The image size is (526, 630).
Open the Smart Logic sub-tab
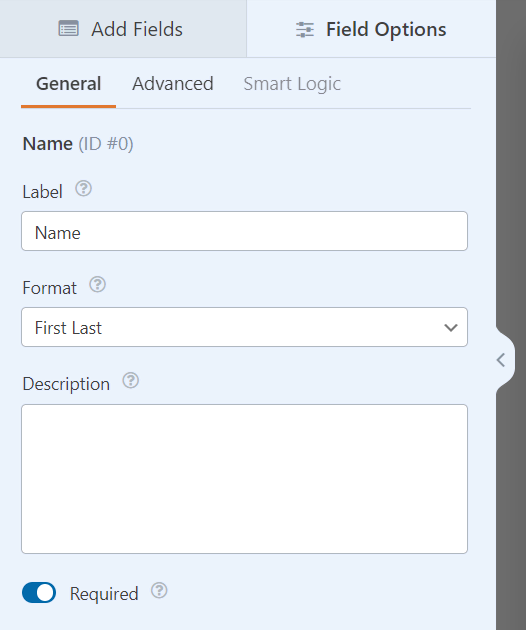click(292, 84)
